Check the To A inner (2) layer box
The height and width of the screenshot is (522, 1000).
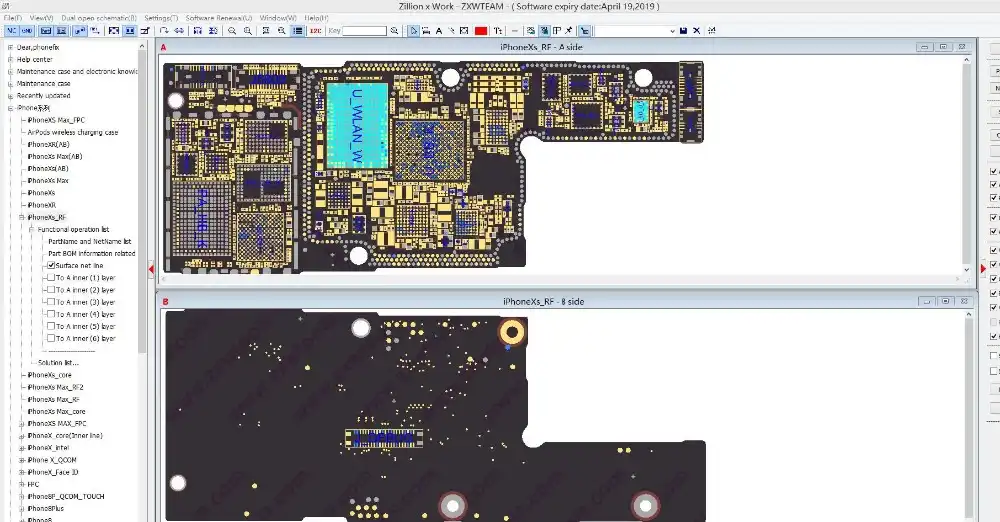coord(51,290)
